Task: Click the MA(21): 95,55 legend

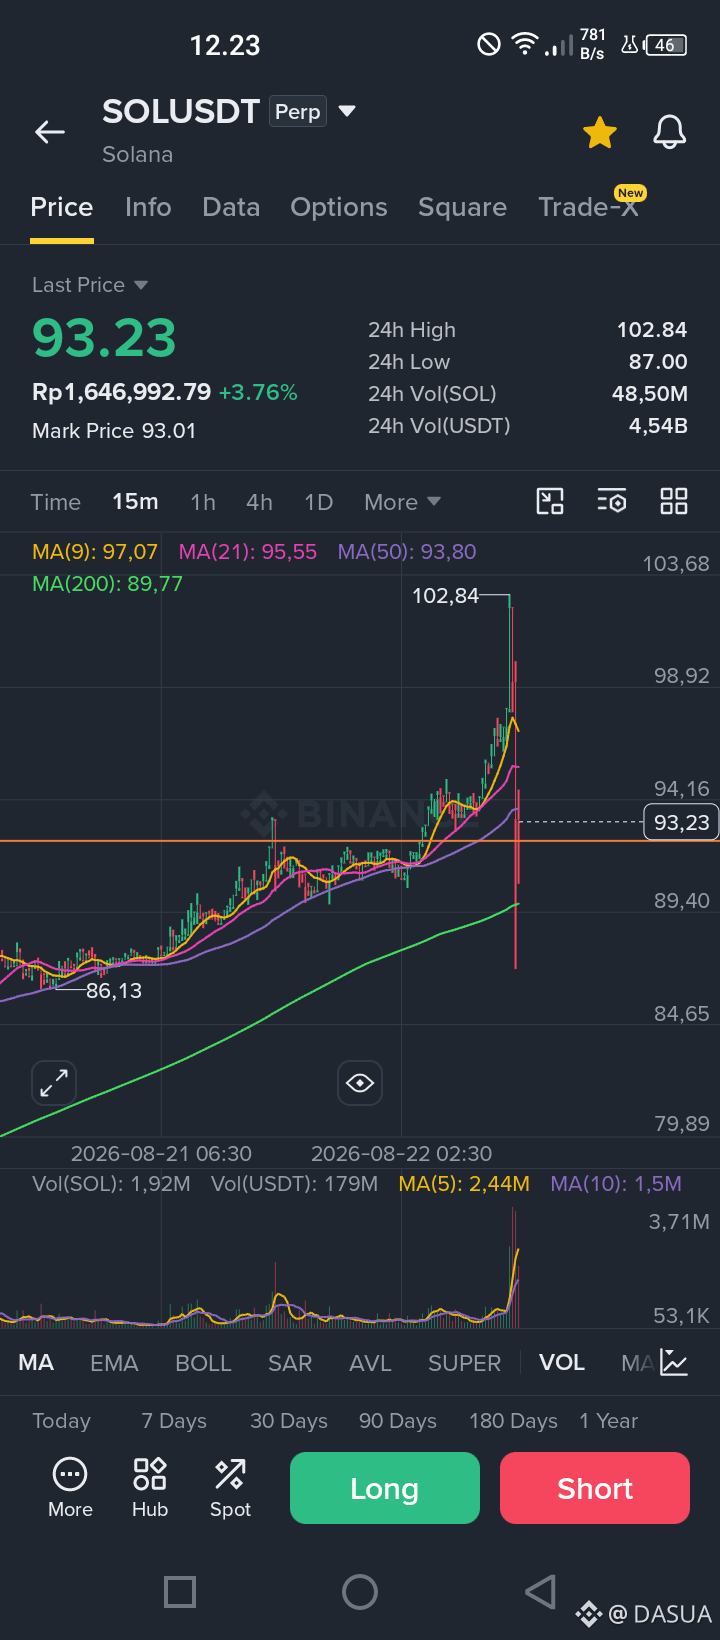Action: point(248,552)
